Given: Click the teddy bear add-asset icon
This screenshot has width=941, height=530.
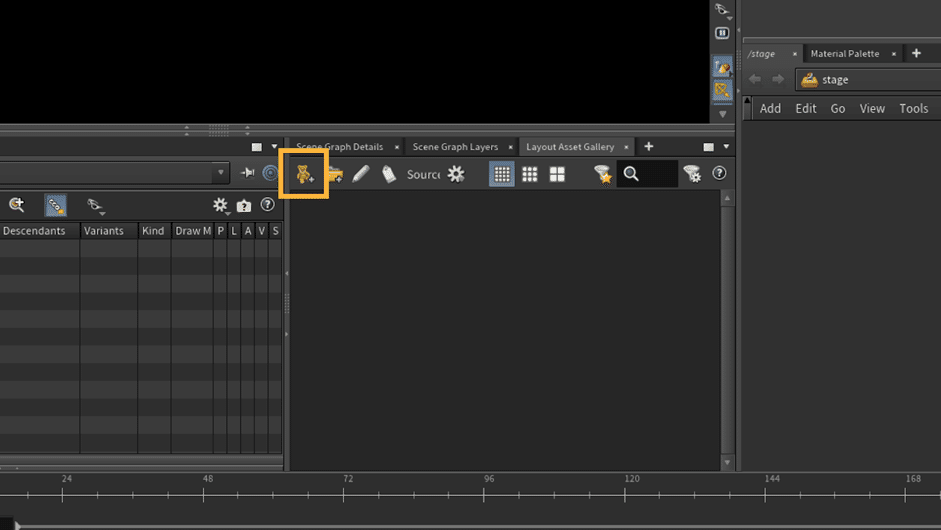Looking at the screenshot, I should 304,174.
